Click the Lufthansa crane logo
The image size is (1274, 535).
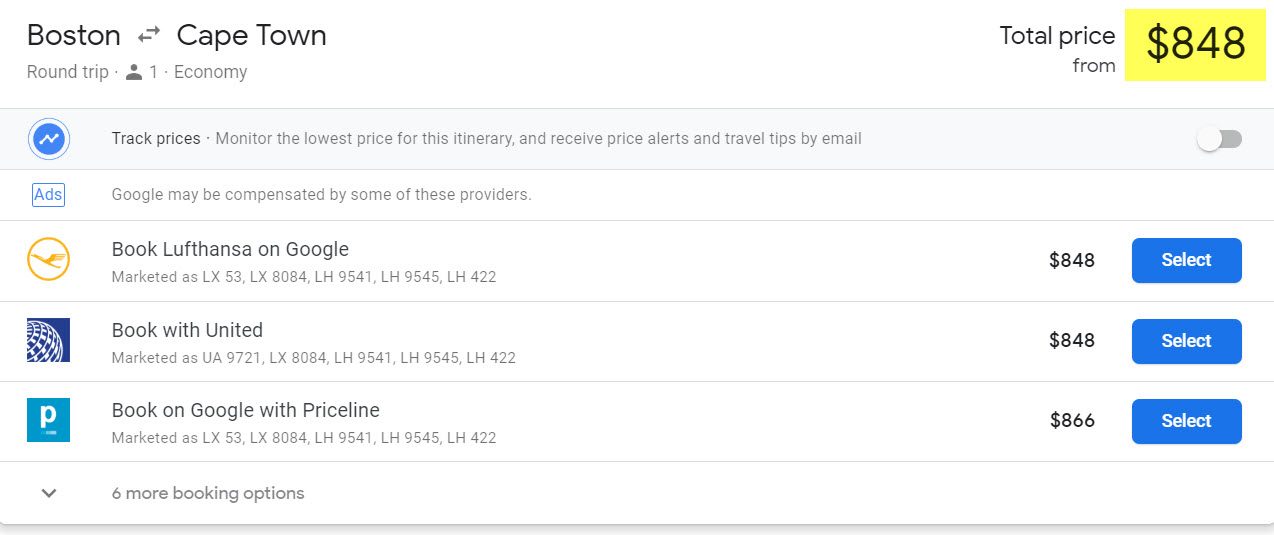click(x=48, y=261)
